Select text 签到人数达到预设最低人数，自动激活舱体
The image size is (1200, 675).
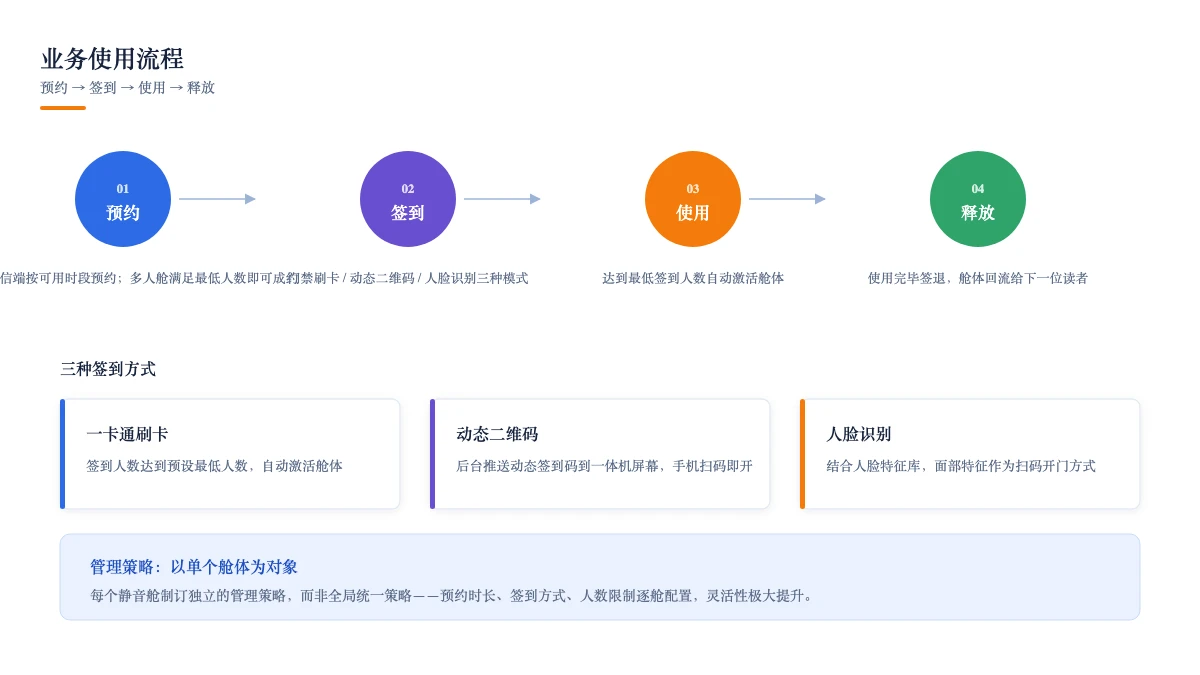[x=214, y=466]
